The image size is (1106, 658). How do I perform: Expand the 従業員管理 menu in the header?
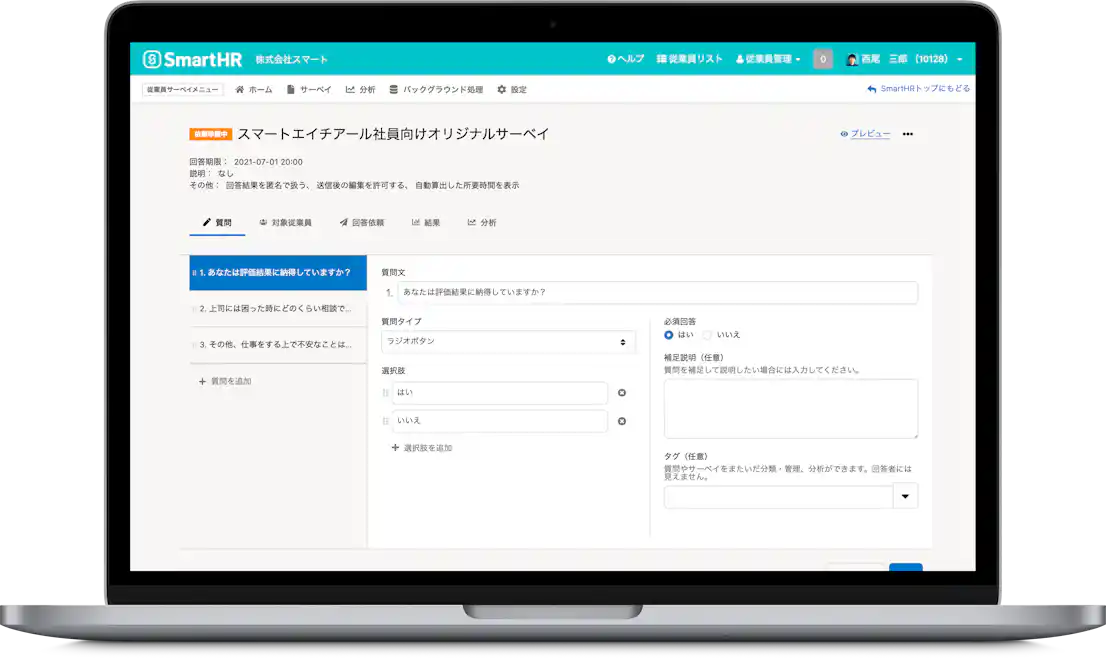pos(766,58)
